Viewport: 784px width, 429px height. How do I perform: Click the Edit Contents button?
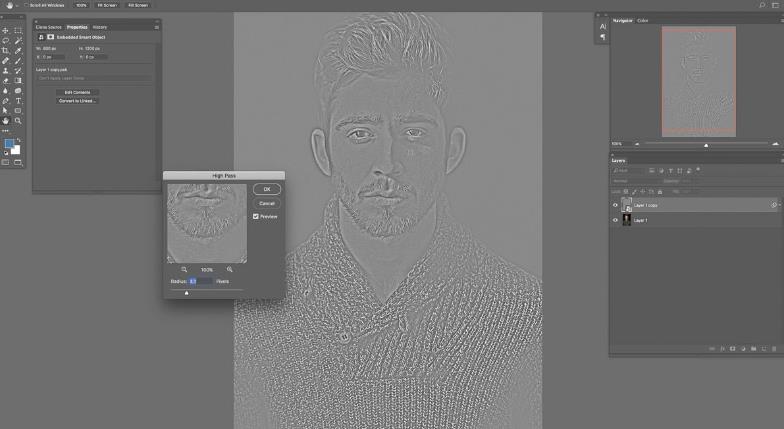click(x=77, y=92)
